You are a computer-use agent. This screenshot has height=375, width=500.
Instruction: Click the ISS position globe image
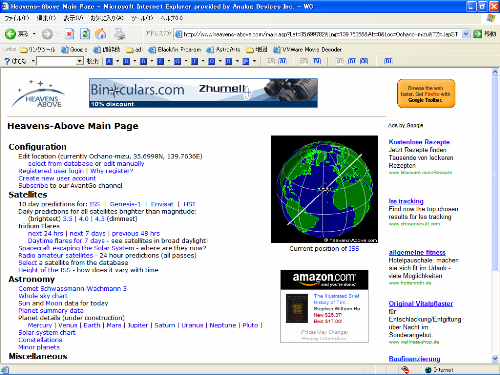324,189
